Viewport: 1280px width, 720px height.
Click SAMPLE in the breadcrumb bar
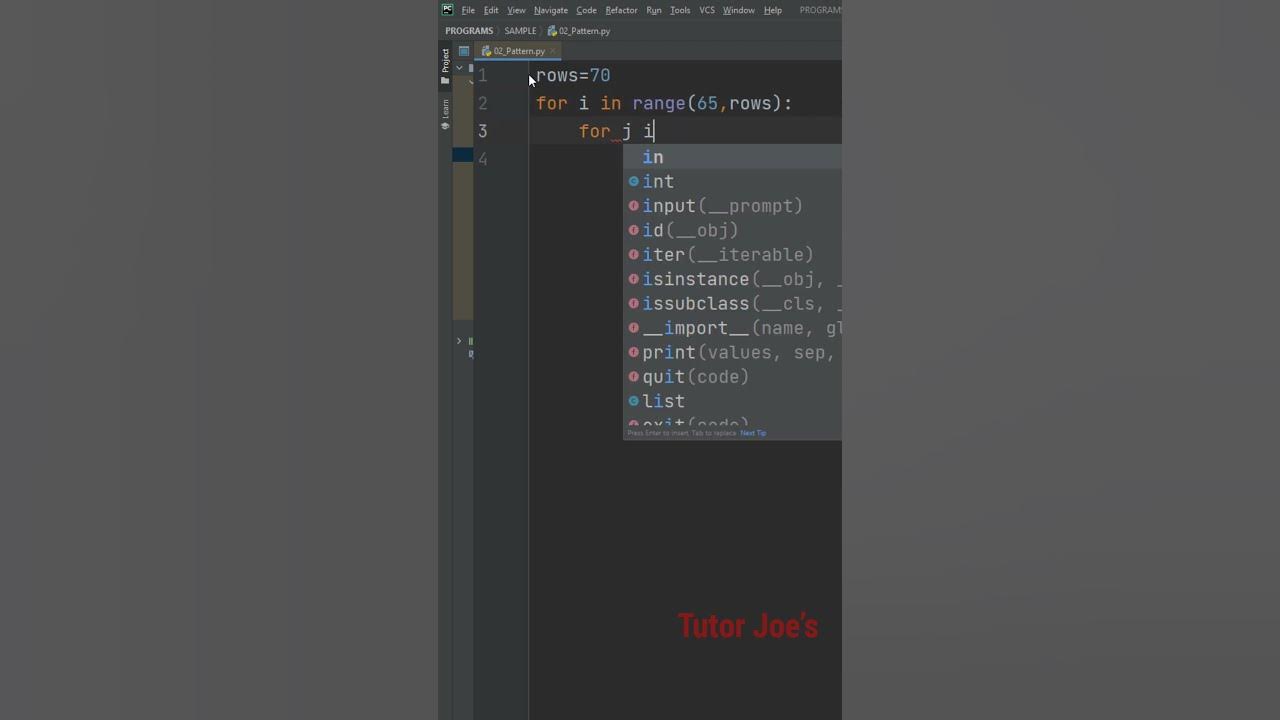(520, 31)
